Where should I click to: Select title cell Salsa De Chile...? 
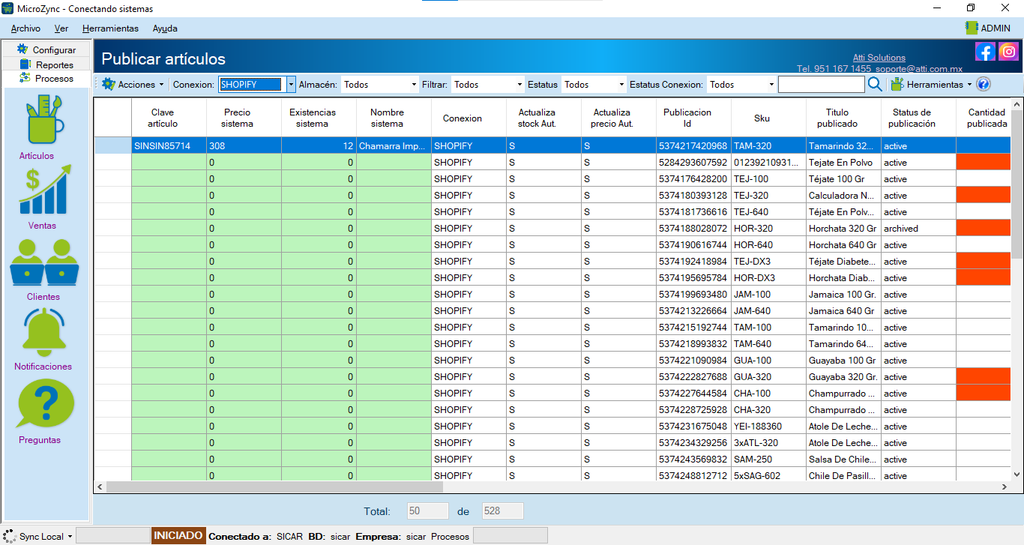pyautogui.click(x=844, y=459)
